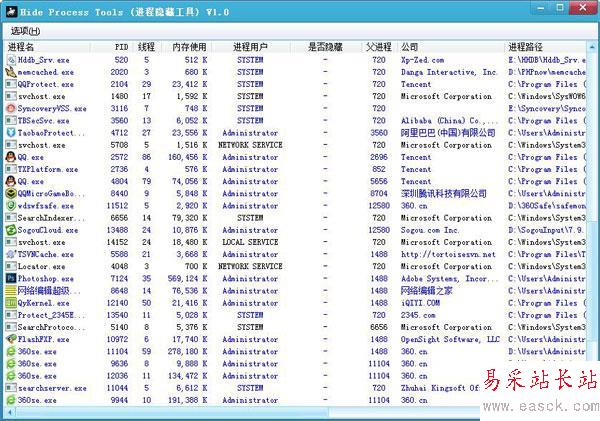Sort by the 是否隐藏 column header
The width and height of the screenshot is (600, 421).
326,47
